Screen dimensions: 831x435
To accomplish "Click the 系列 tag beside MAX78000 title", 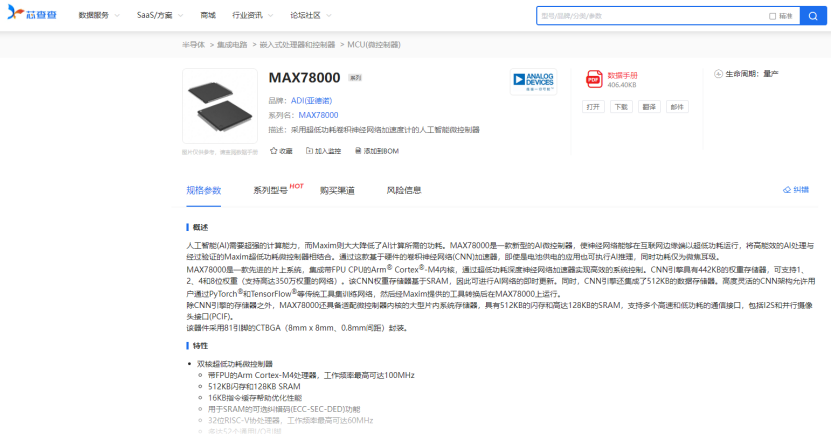I will [355, 78].
